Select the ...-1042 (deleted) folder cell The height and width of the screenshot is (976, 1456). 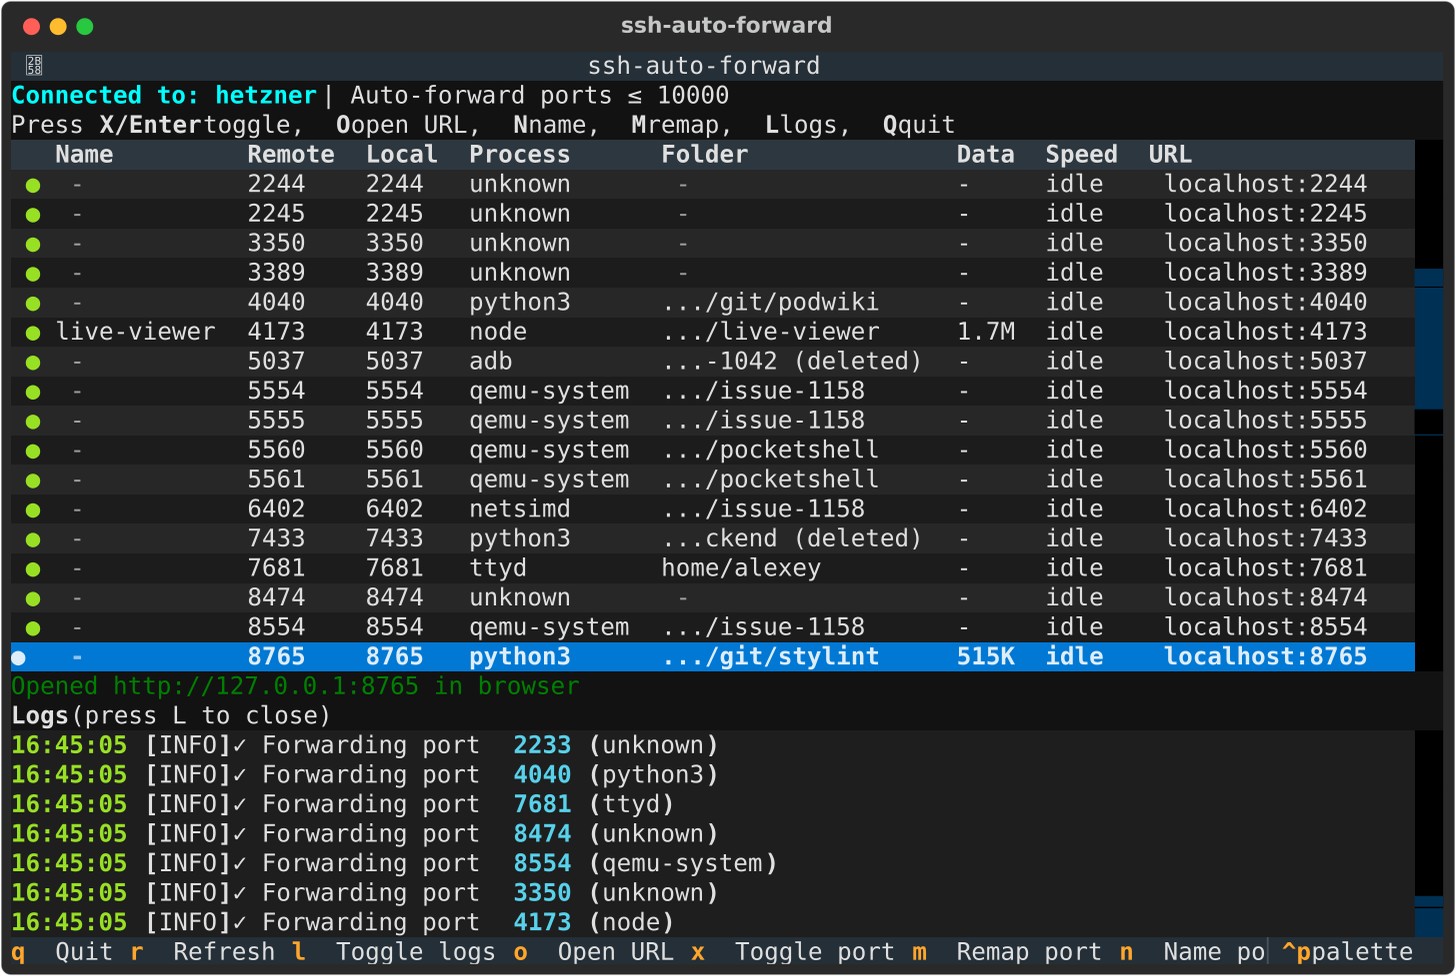pyautogui.click(x=791, y=361)
